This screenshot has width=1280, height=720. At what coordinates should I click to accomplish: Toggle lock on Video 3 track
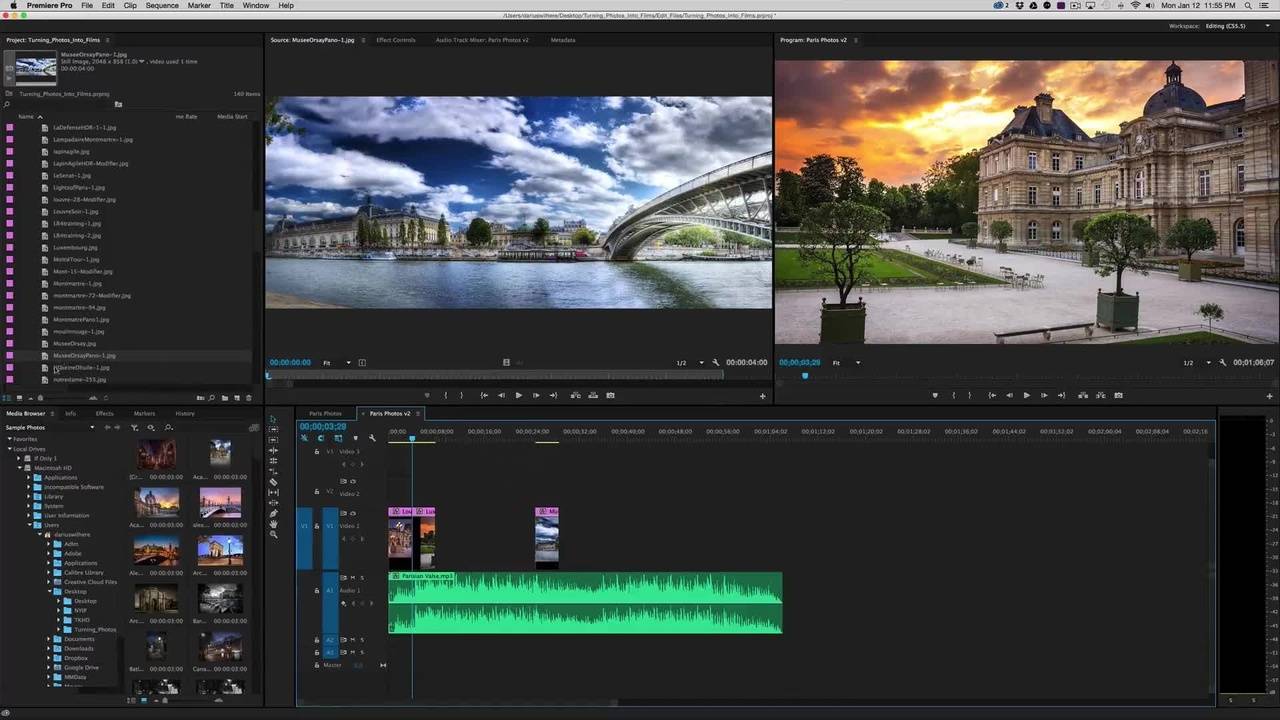pos(317,452)
